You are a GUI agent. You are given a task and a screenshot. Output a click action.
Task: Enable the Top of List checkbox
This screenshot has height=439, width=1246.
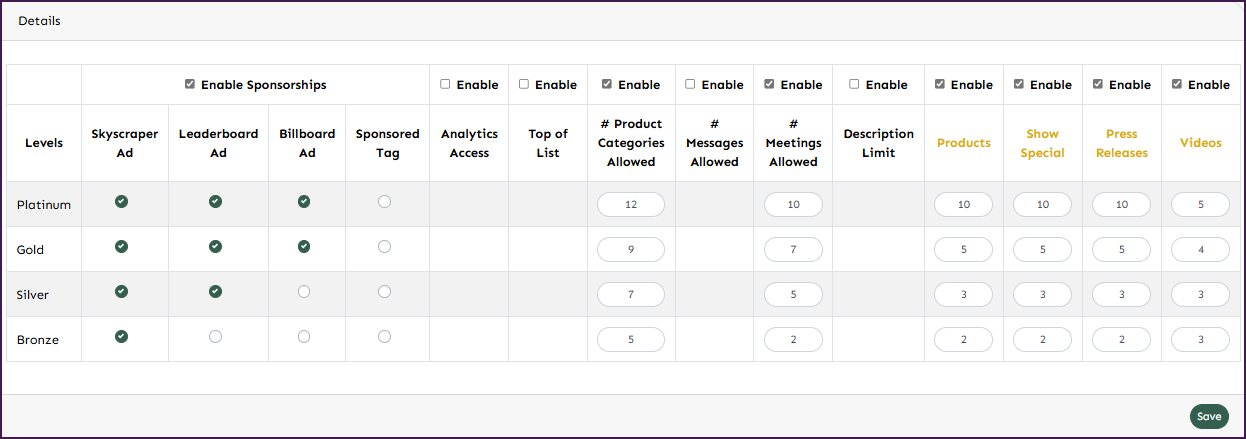coord(524,85)
